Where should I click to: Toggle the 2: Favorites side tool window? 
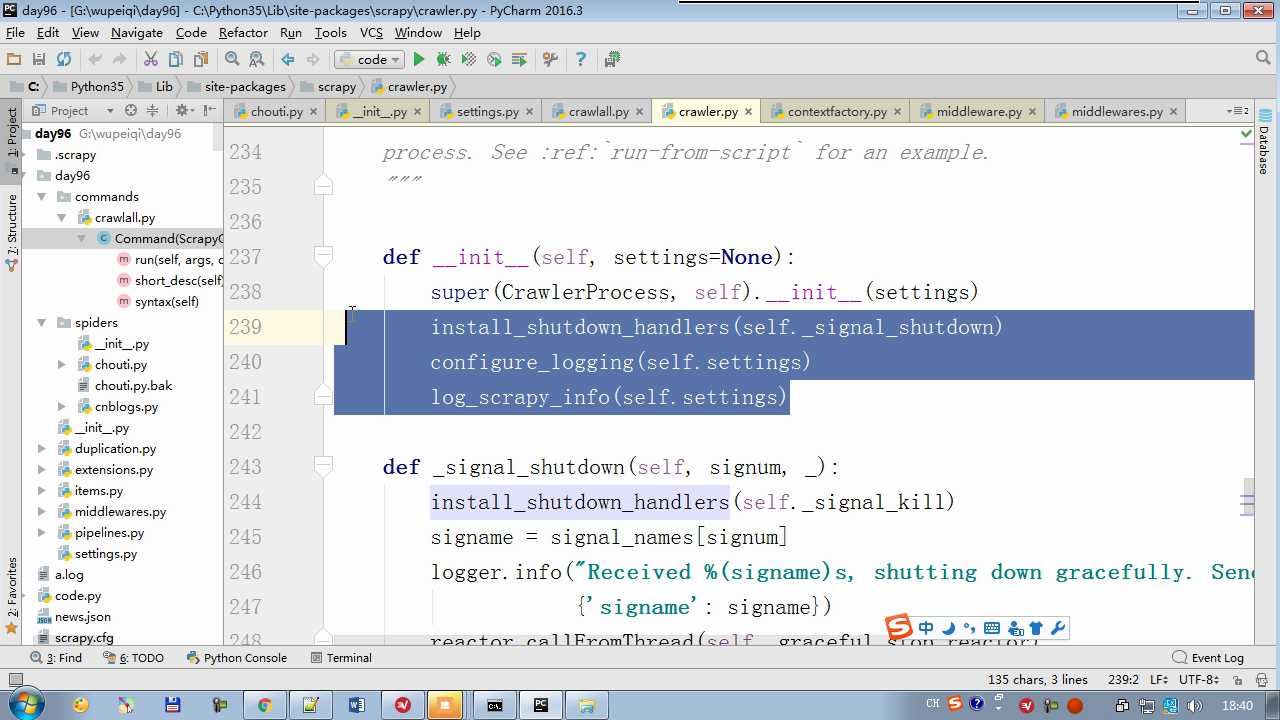12,594
